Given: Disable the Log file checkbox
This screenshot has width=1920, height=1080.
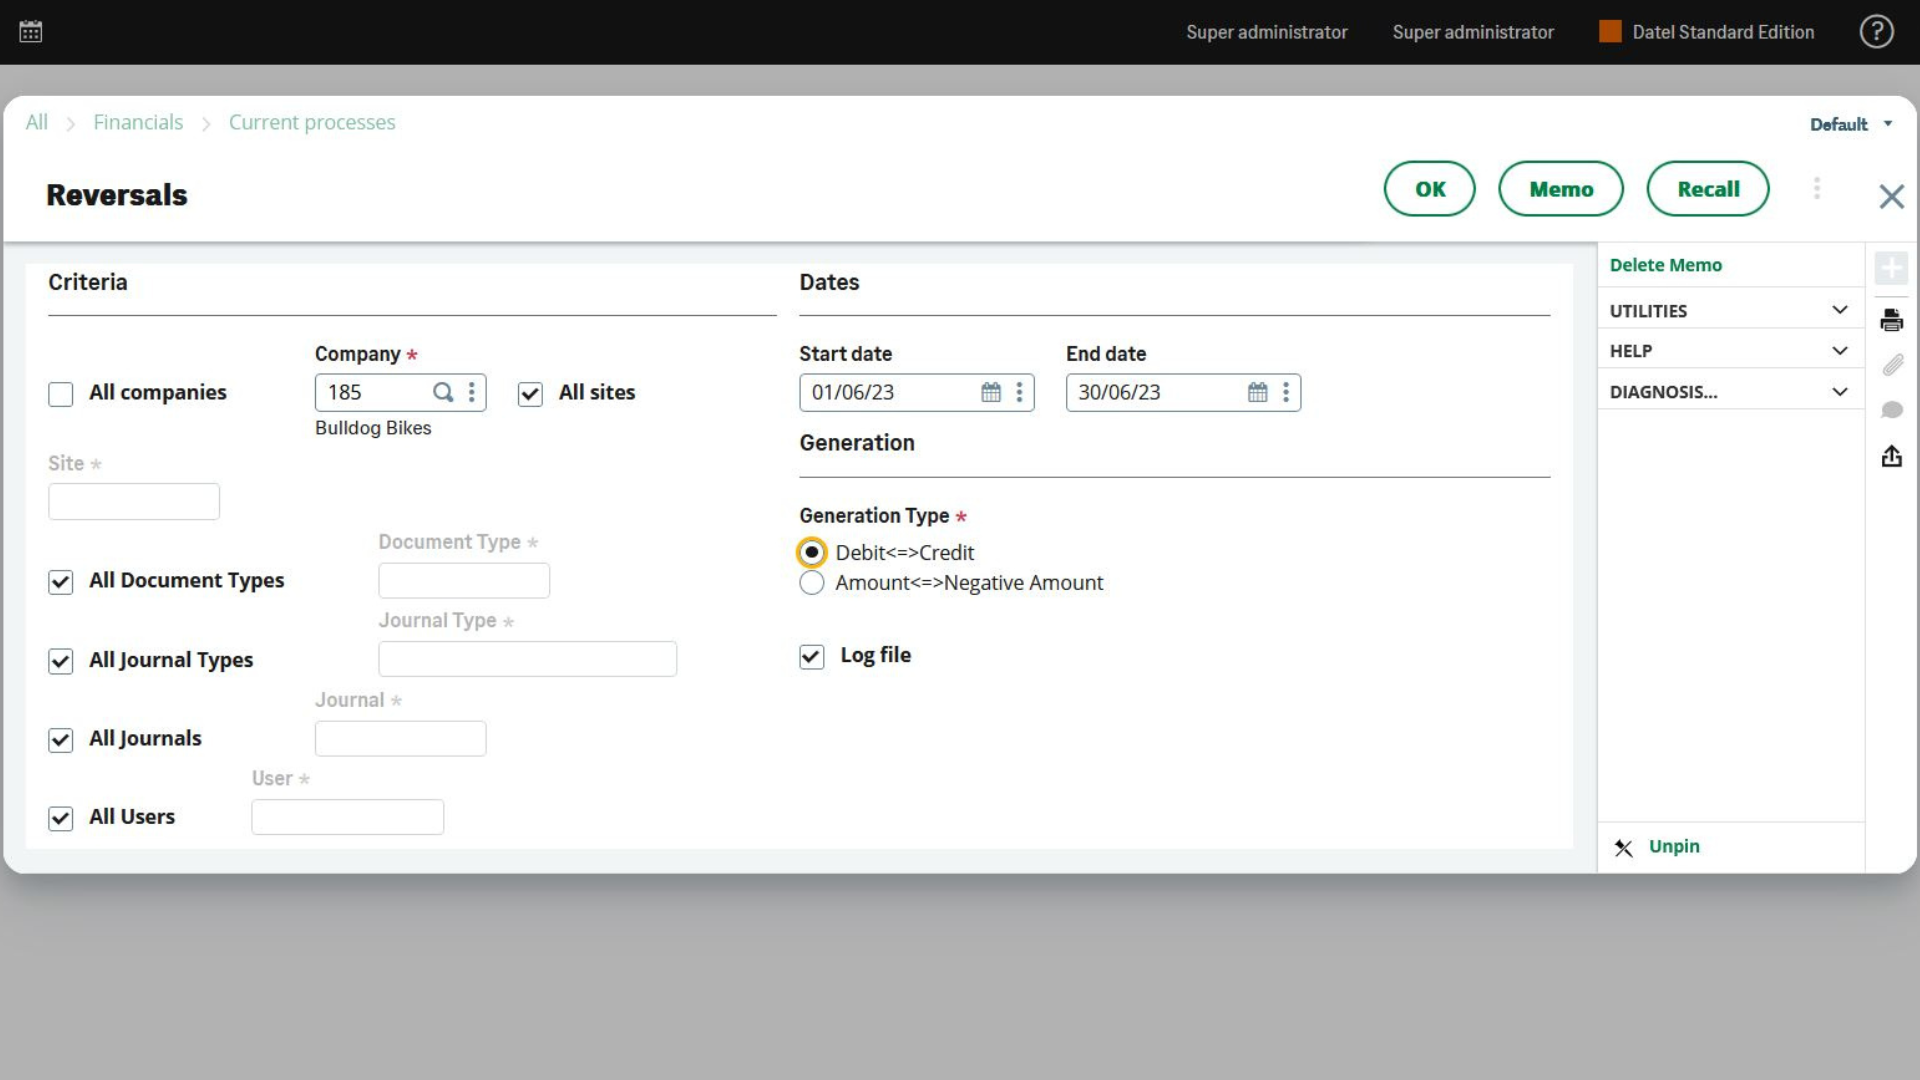Looking at the screenshot, I should coord(811,654).
